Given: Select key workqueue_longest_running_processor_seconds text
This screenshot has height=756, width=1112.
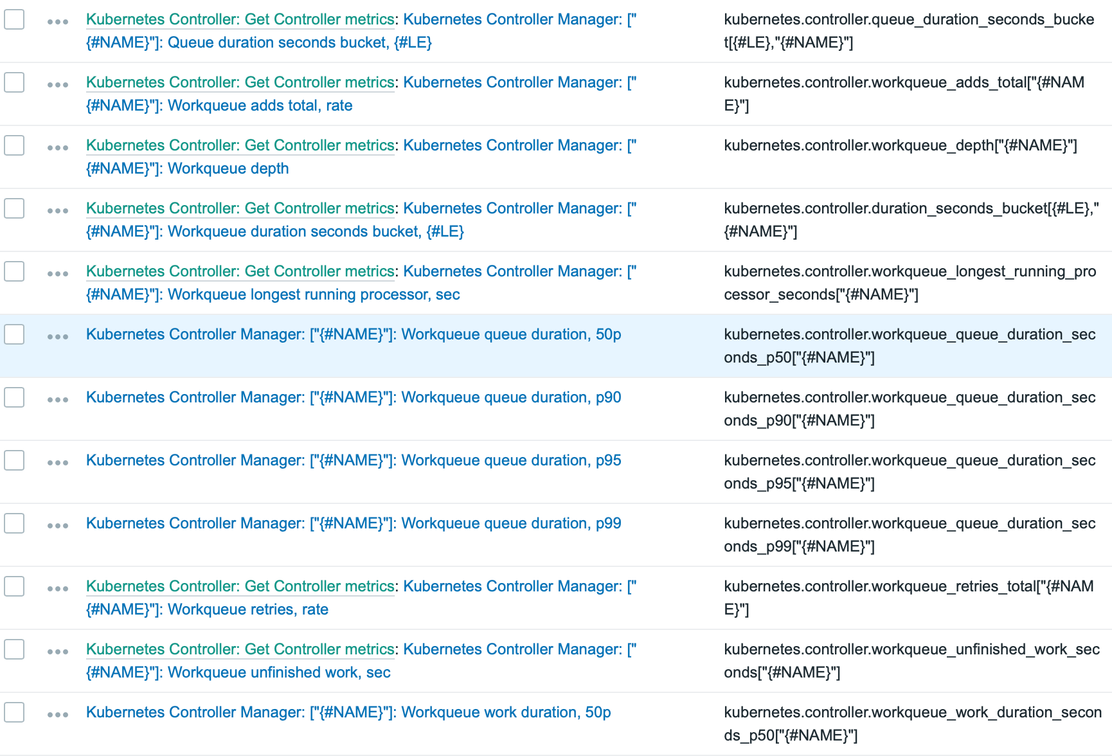Looking at the screenshot, I should click(x=910, y=283).
